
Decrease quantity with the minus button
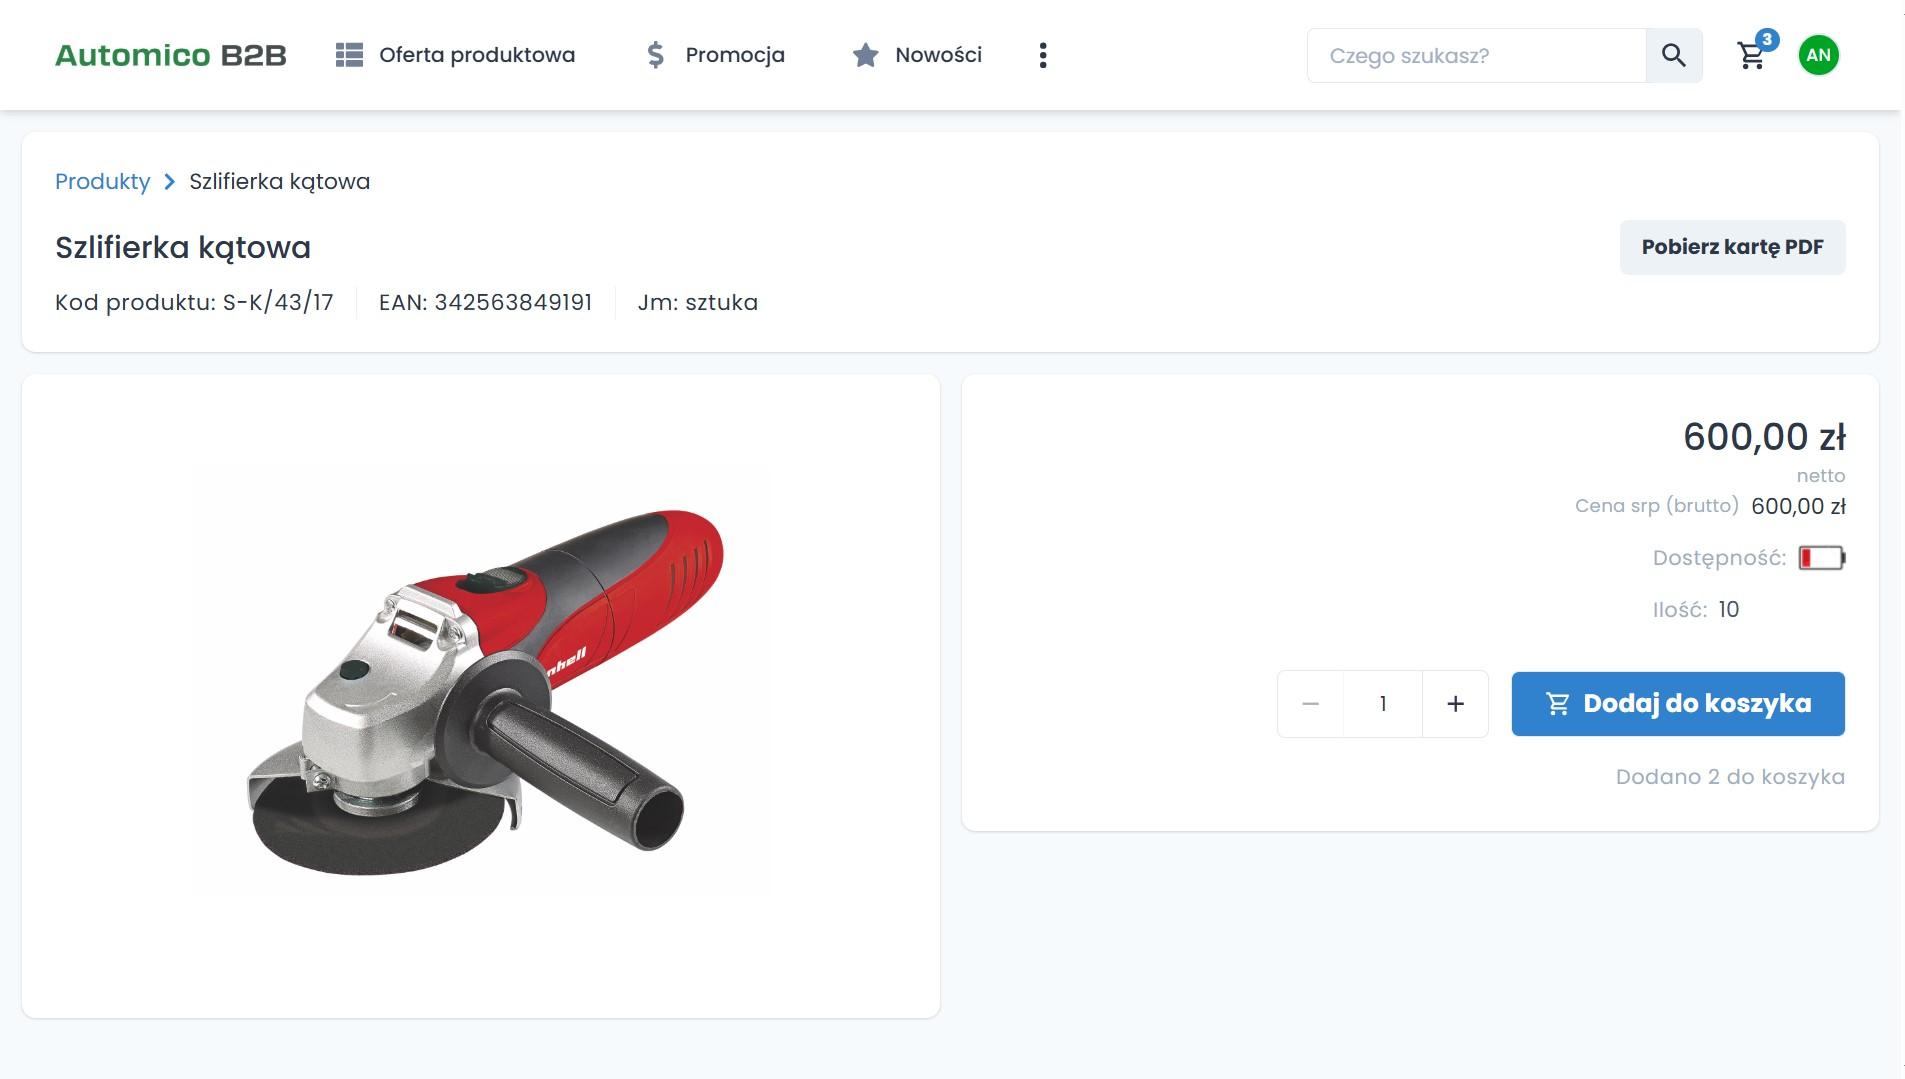click(x=1310, y=704)
